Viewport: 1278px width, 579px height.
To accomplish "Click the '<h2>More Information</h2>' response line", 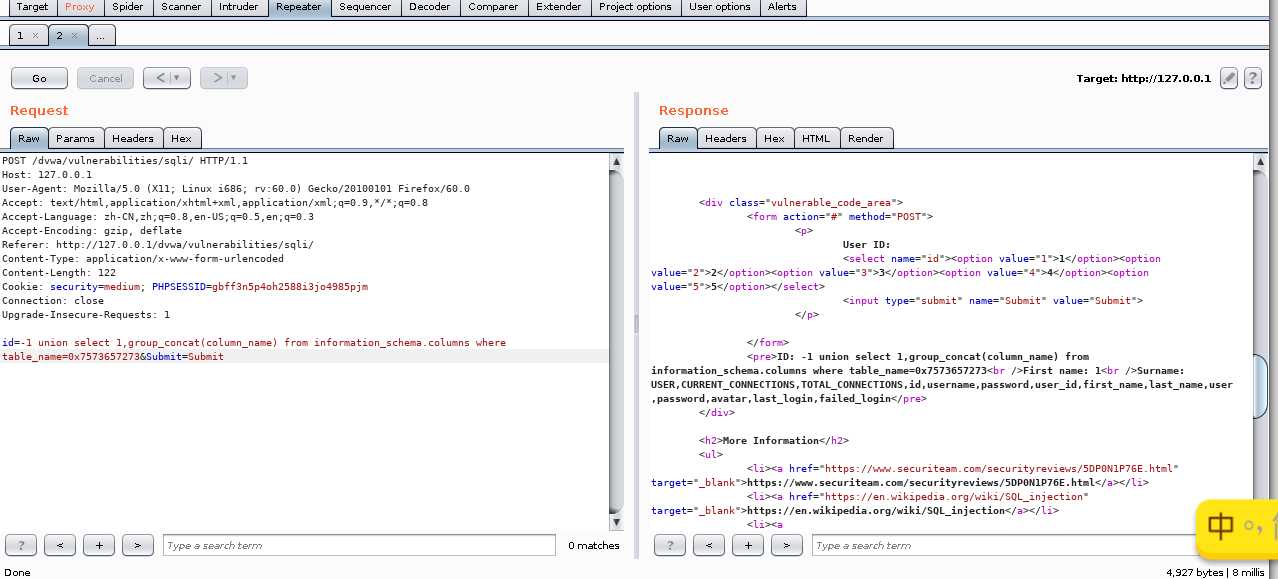I will [x=773, y=440].
